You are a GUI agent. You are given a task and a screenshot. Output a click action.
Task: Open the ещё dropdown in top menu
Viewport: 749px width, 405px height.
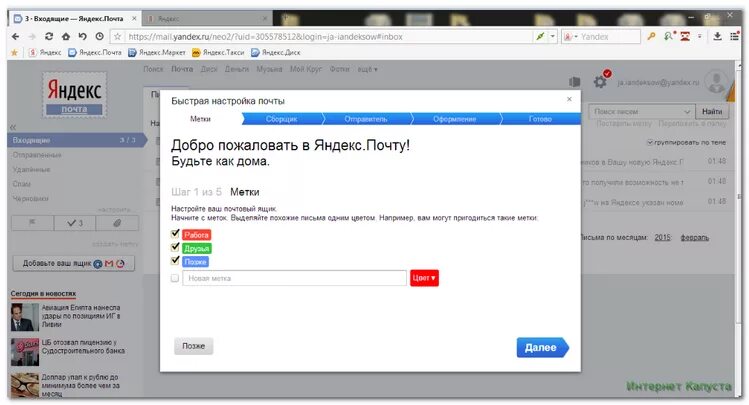coord(367,69)
